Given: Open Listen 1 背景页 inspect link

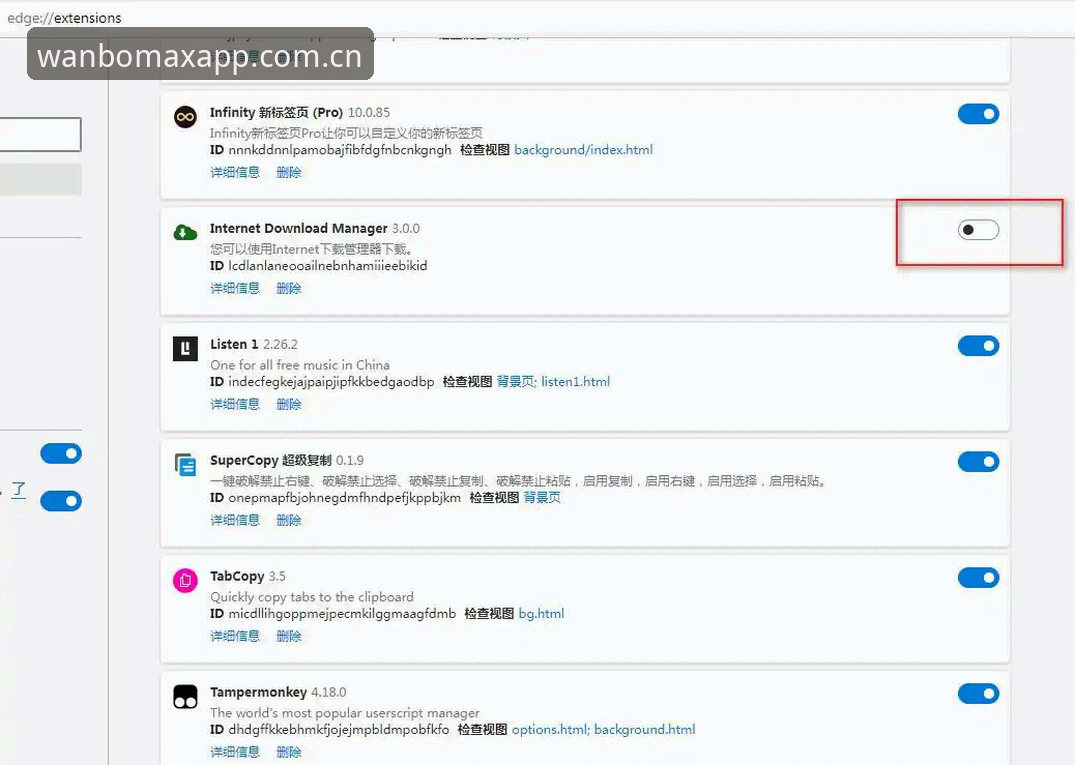Looking at the screenshot, I should point(516,381).
